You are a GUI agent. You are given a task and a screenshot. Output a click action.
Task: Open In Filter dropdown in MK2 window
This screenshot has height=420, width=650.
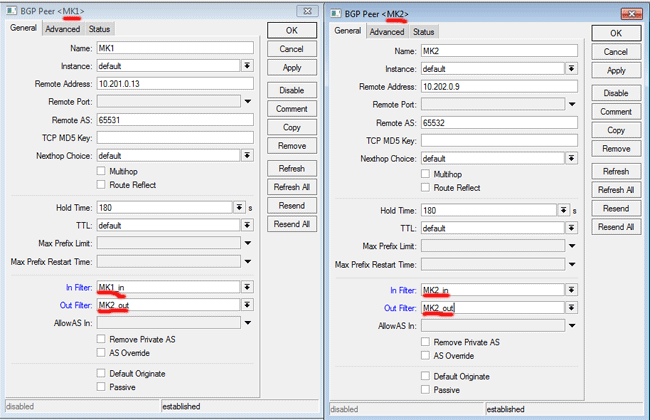571,290
